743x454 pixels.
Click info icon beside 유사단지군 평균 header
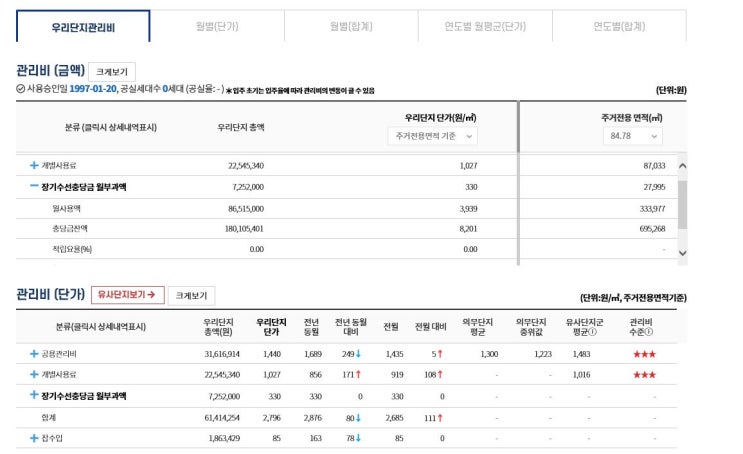click(592, 332)
